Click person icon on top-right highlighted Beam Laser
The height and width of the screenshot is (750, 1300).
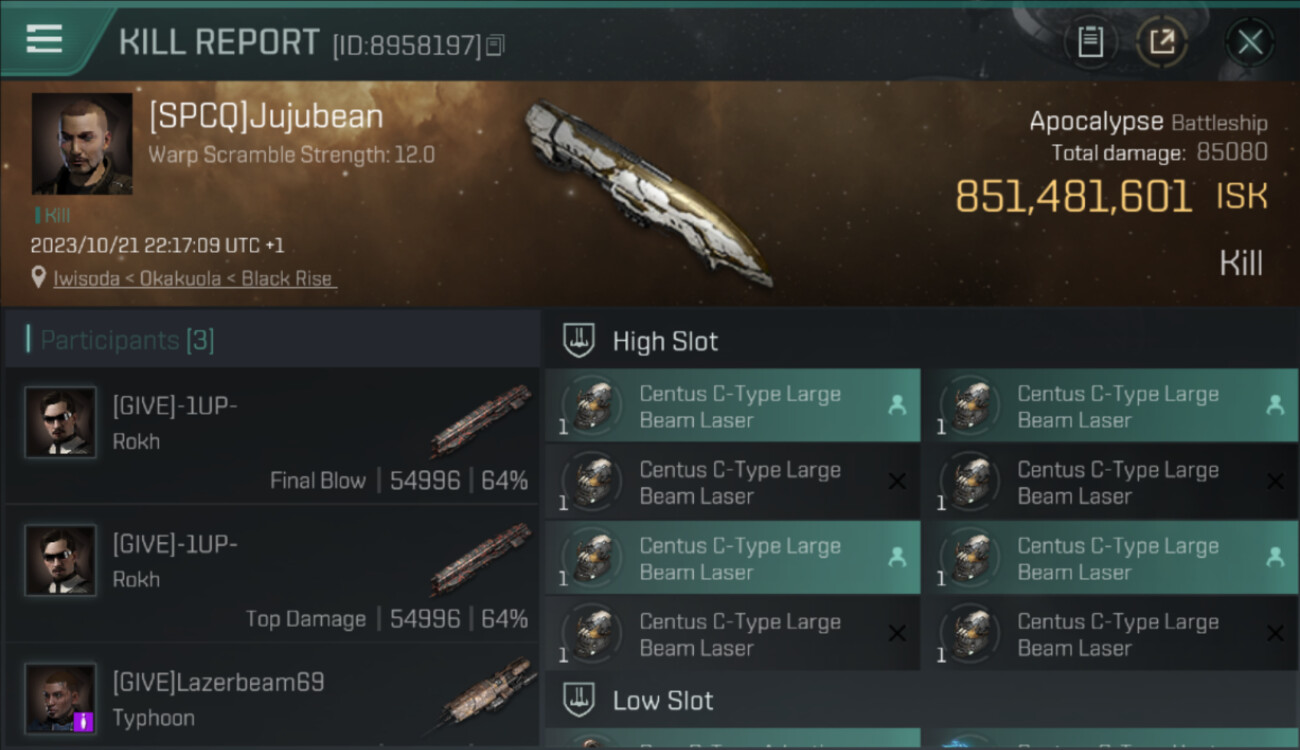click(1275, 405)
